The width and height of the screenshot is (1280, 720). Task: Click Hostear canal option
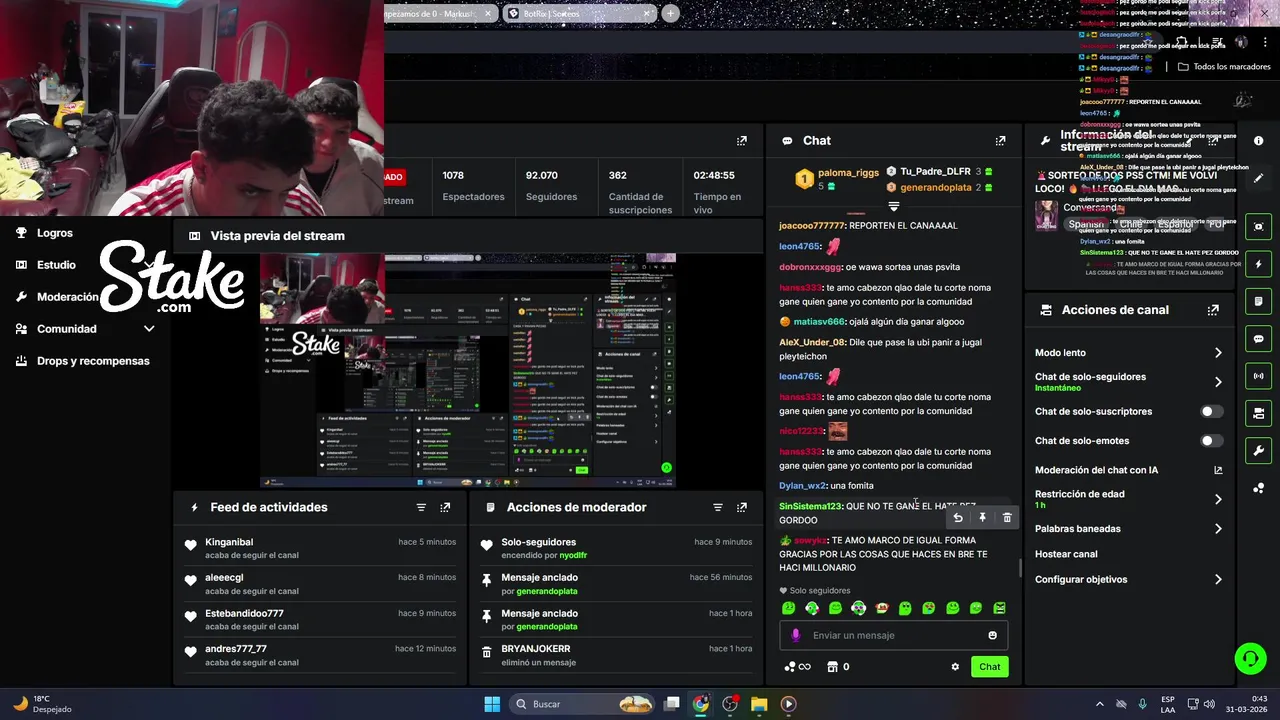(x=1066, y=554)
